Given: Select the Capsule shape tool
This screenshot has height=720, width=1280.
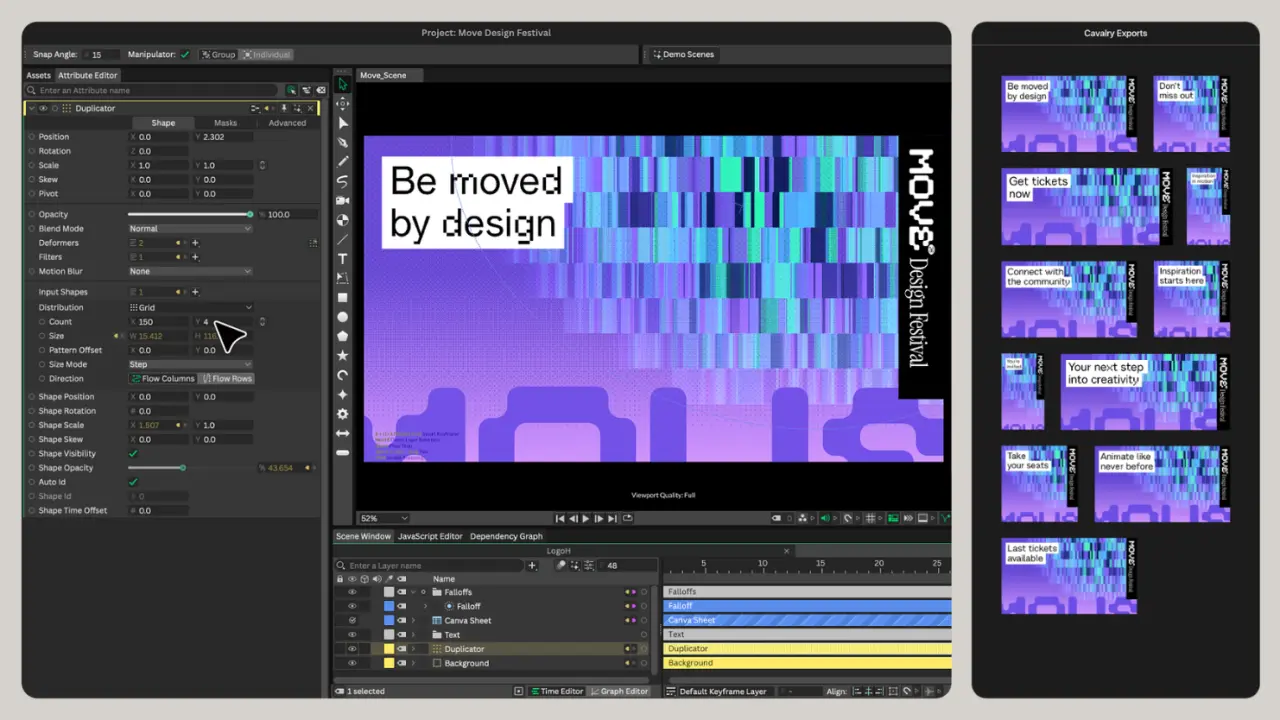Looking at the screenshot, I should 343,453.
